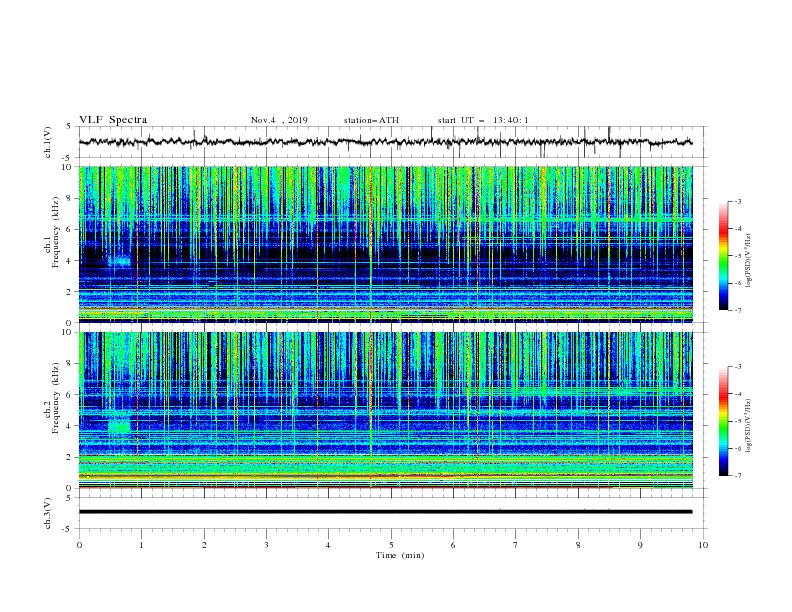This screenshot has height=612, width=792.
Task: Click the ch.3(V) axis label
Action: 48,513
